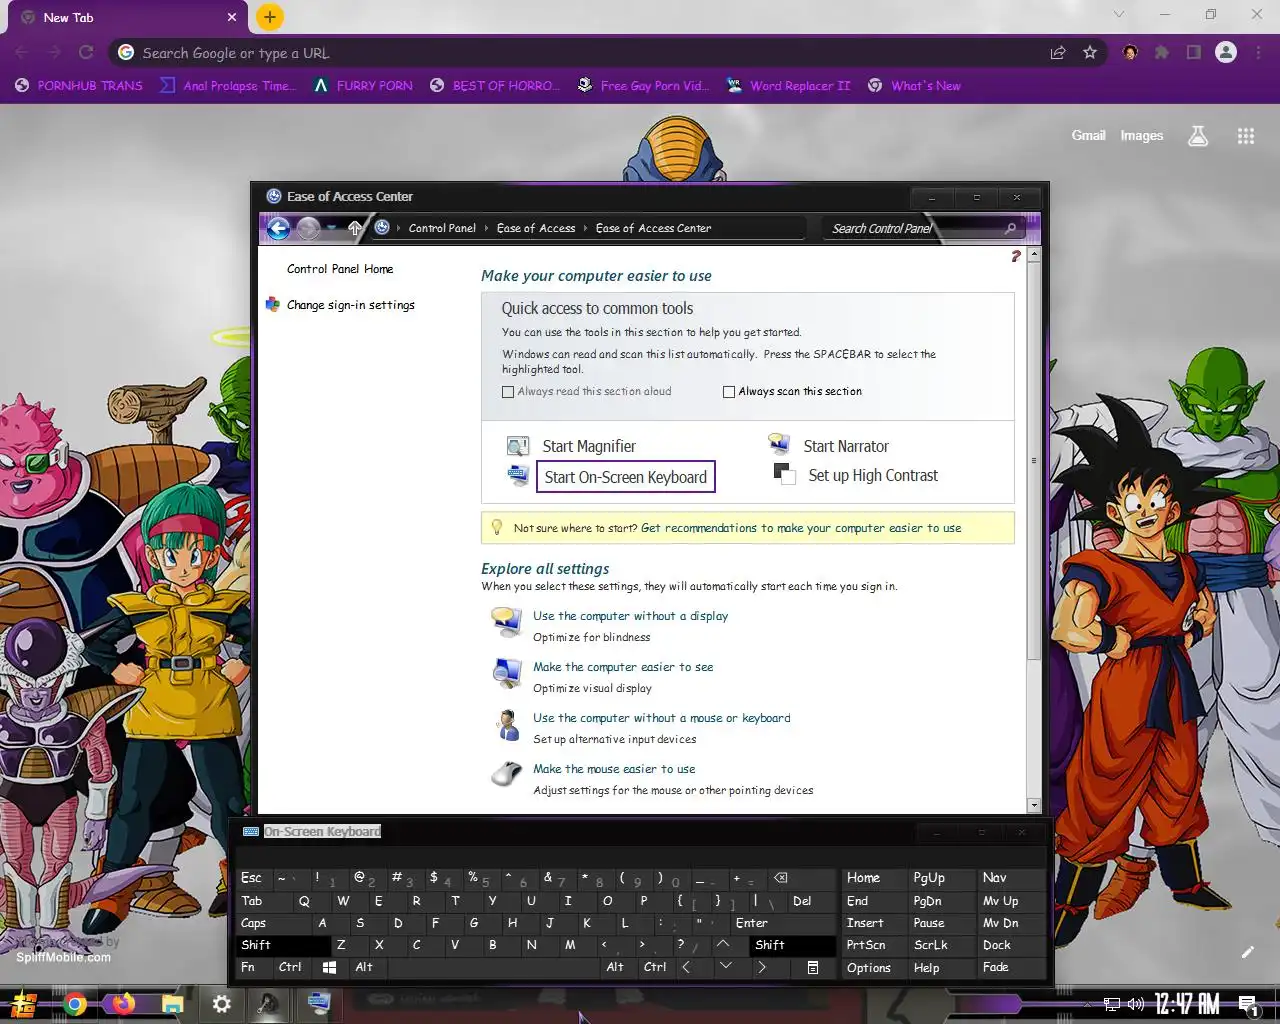Image resolution: width=1280 pixels, height=1024 pixels.
Task: Enable Always read this section aloud
Action: coord(508,392)
